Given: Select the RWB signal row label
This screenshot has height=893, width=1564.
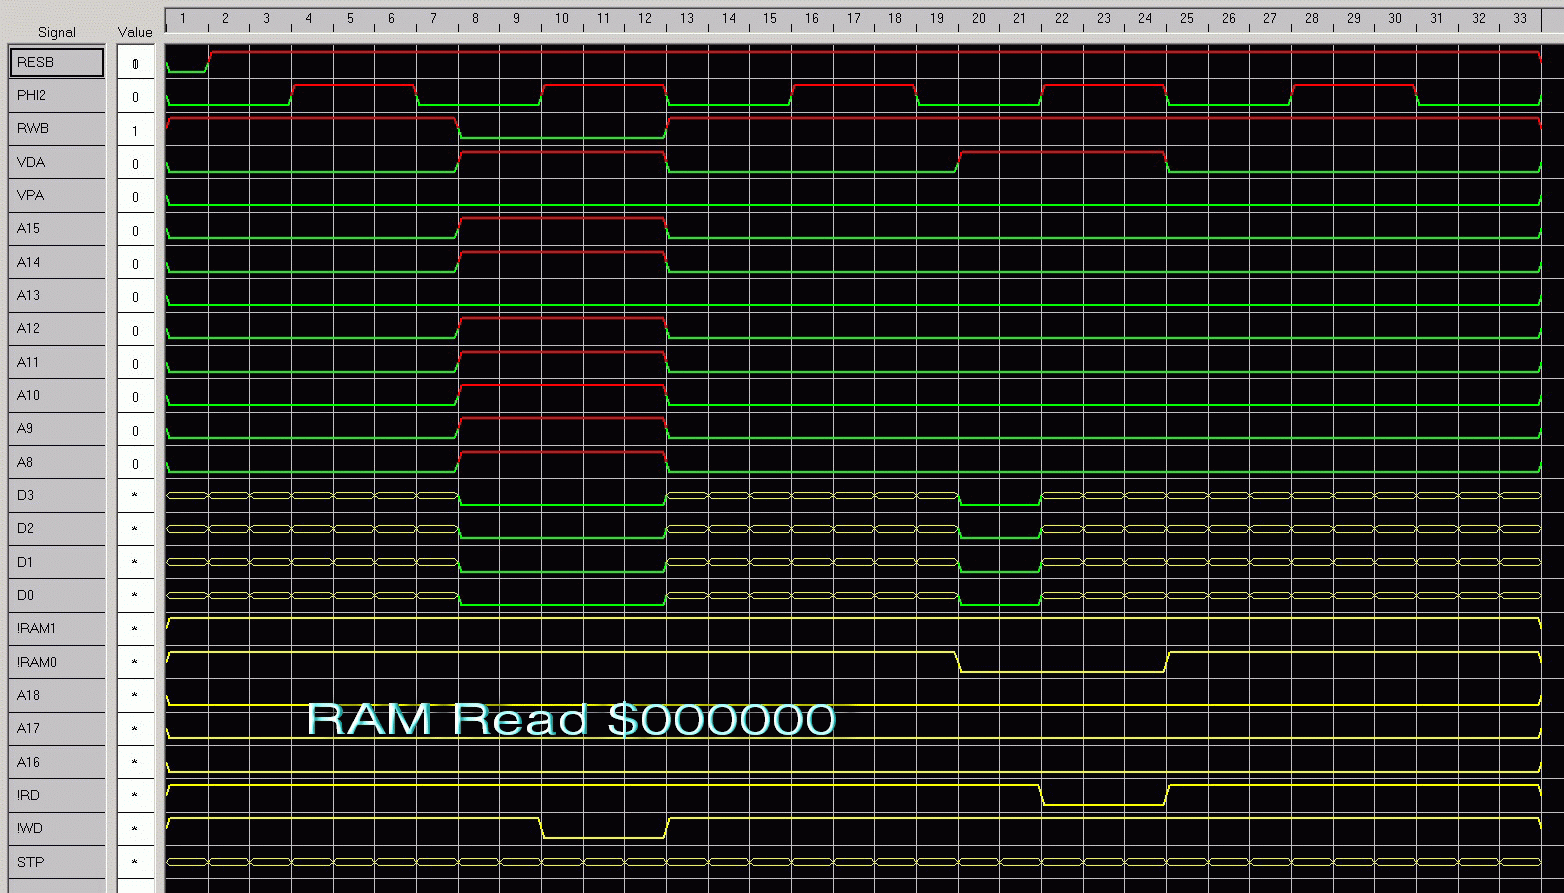Looking at the screenshot, I should tap(56, 129).
